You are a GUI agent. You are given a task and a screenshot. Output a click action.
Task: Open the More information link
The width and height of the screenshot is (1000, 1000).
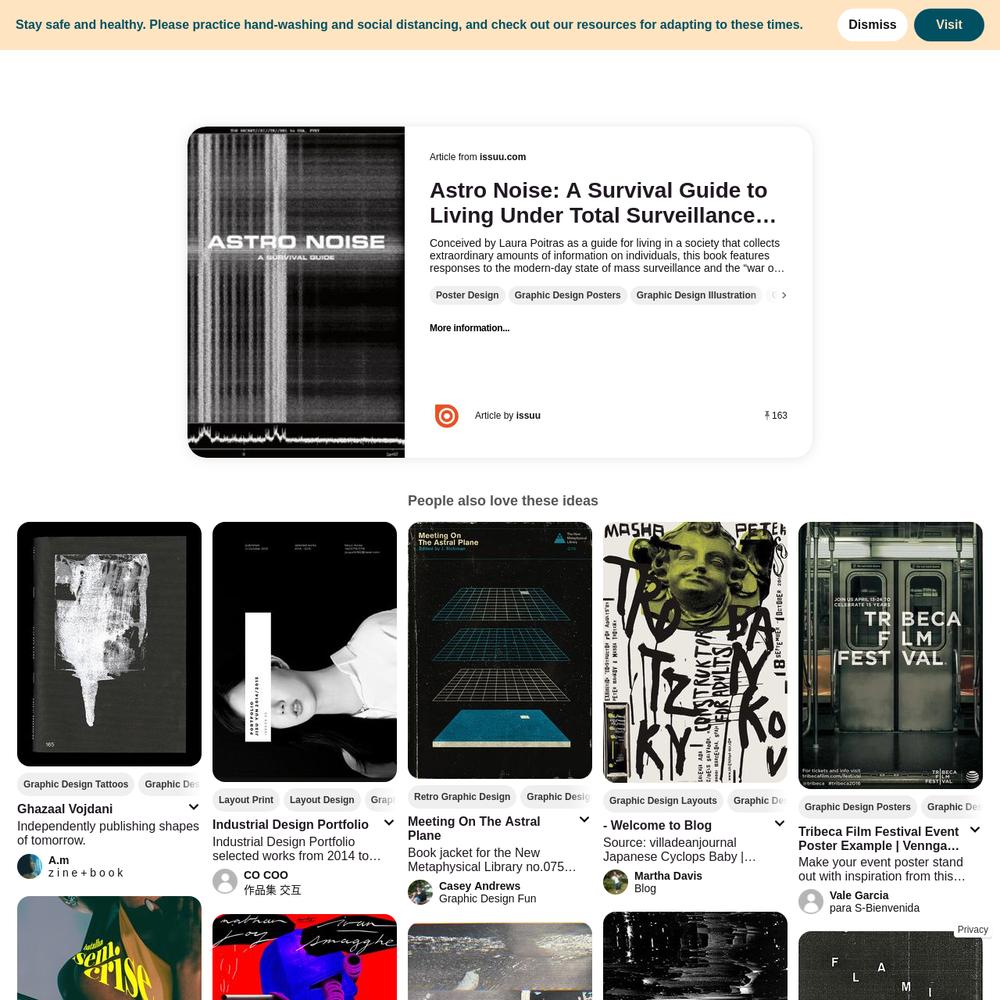point(469,328)
